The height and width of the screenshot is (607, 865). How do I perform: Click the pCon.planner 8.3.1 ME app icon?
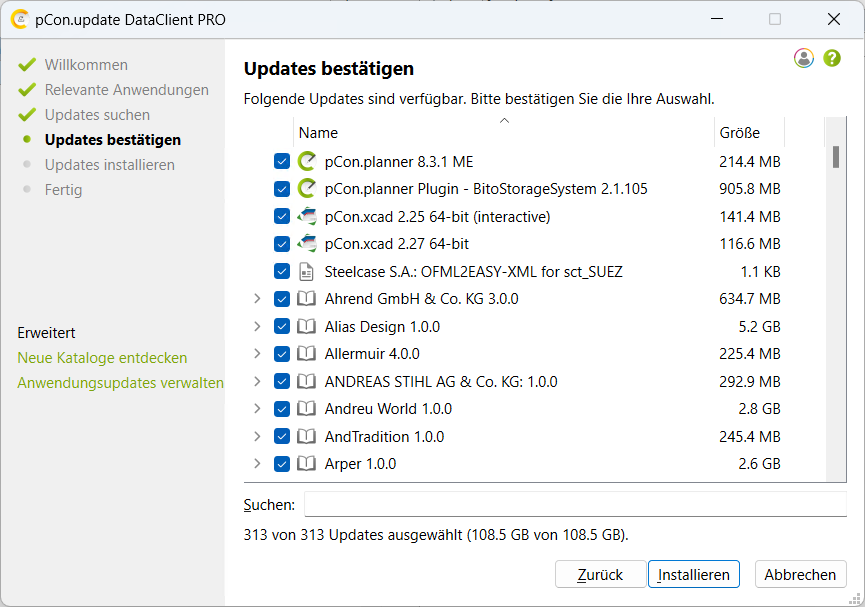307,161
